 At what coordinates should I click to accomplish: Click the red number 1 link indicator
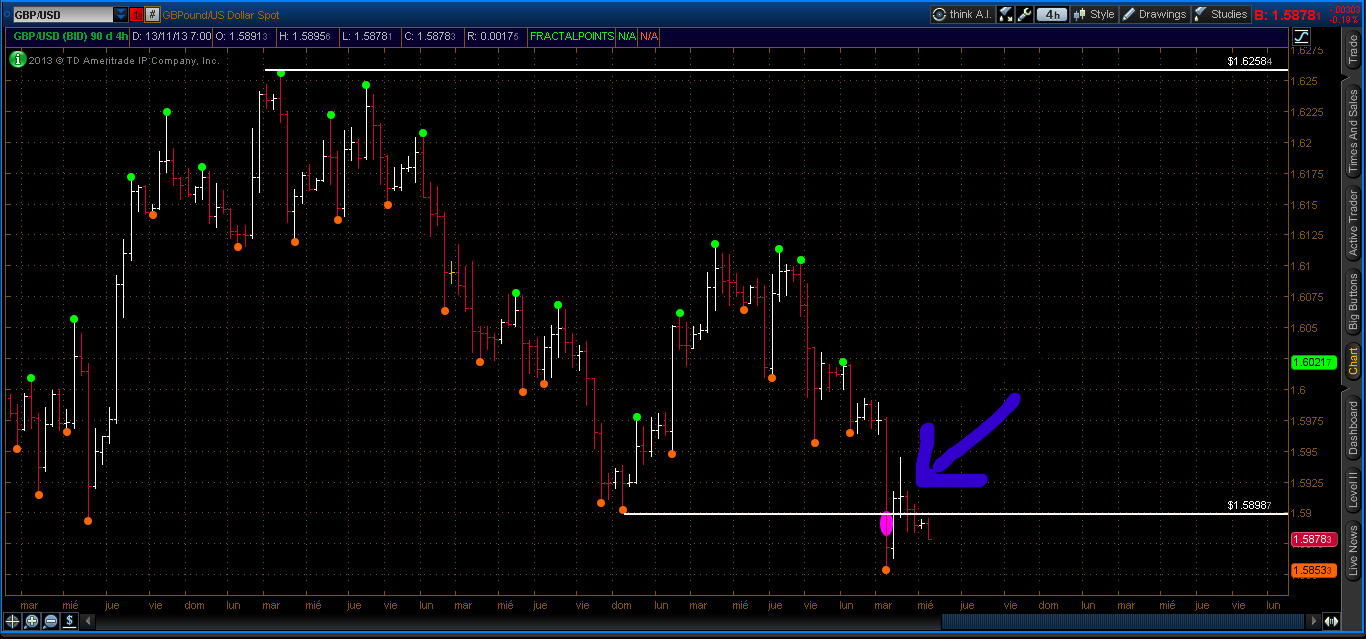(x=137, y=15)
